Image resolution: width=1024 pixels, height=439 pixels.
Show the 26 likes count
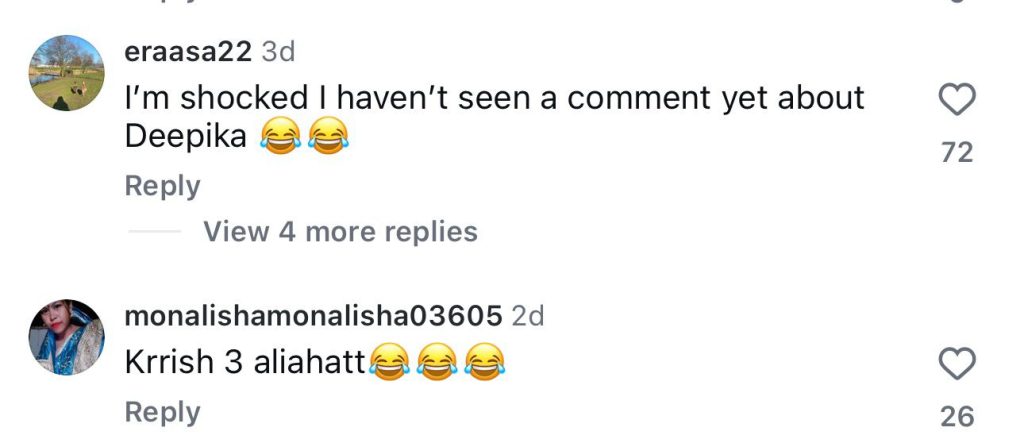[x=957, y=416]
